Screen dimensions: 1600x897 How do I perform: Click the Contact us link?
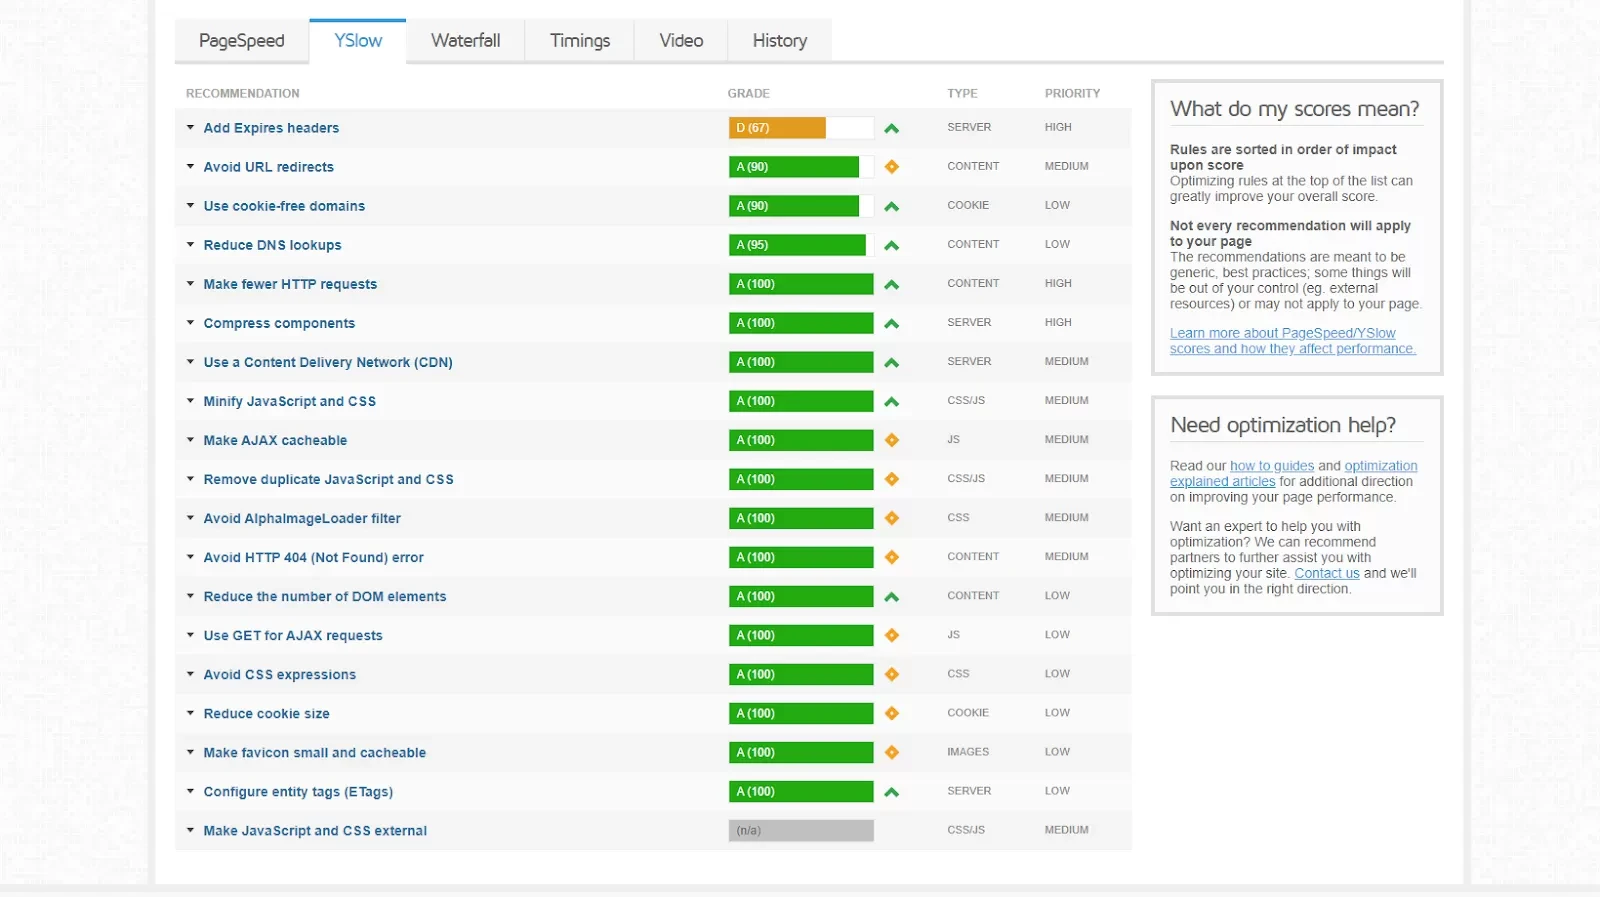1327,574
